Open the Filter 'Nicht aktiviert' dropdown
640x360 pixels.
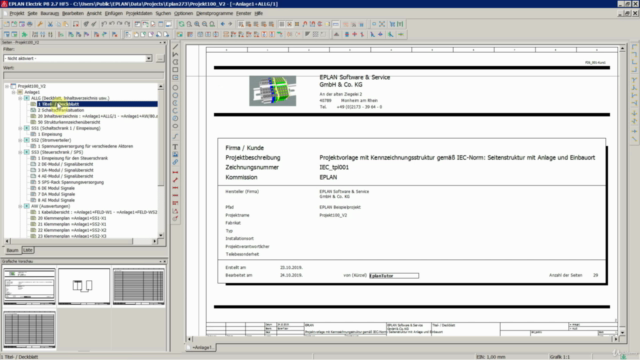149,58
